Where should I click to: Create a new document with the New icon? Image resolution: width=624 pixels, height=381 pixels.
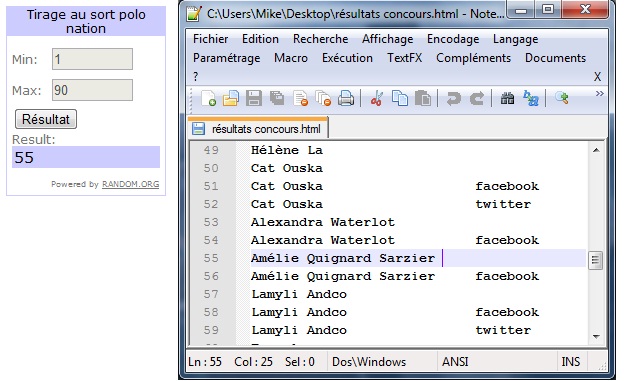[208, 98]
